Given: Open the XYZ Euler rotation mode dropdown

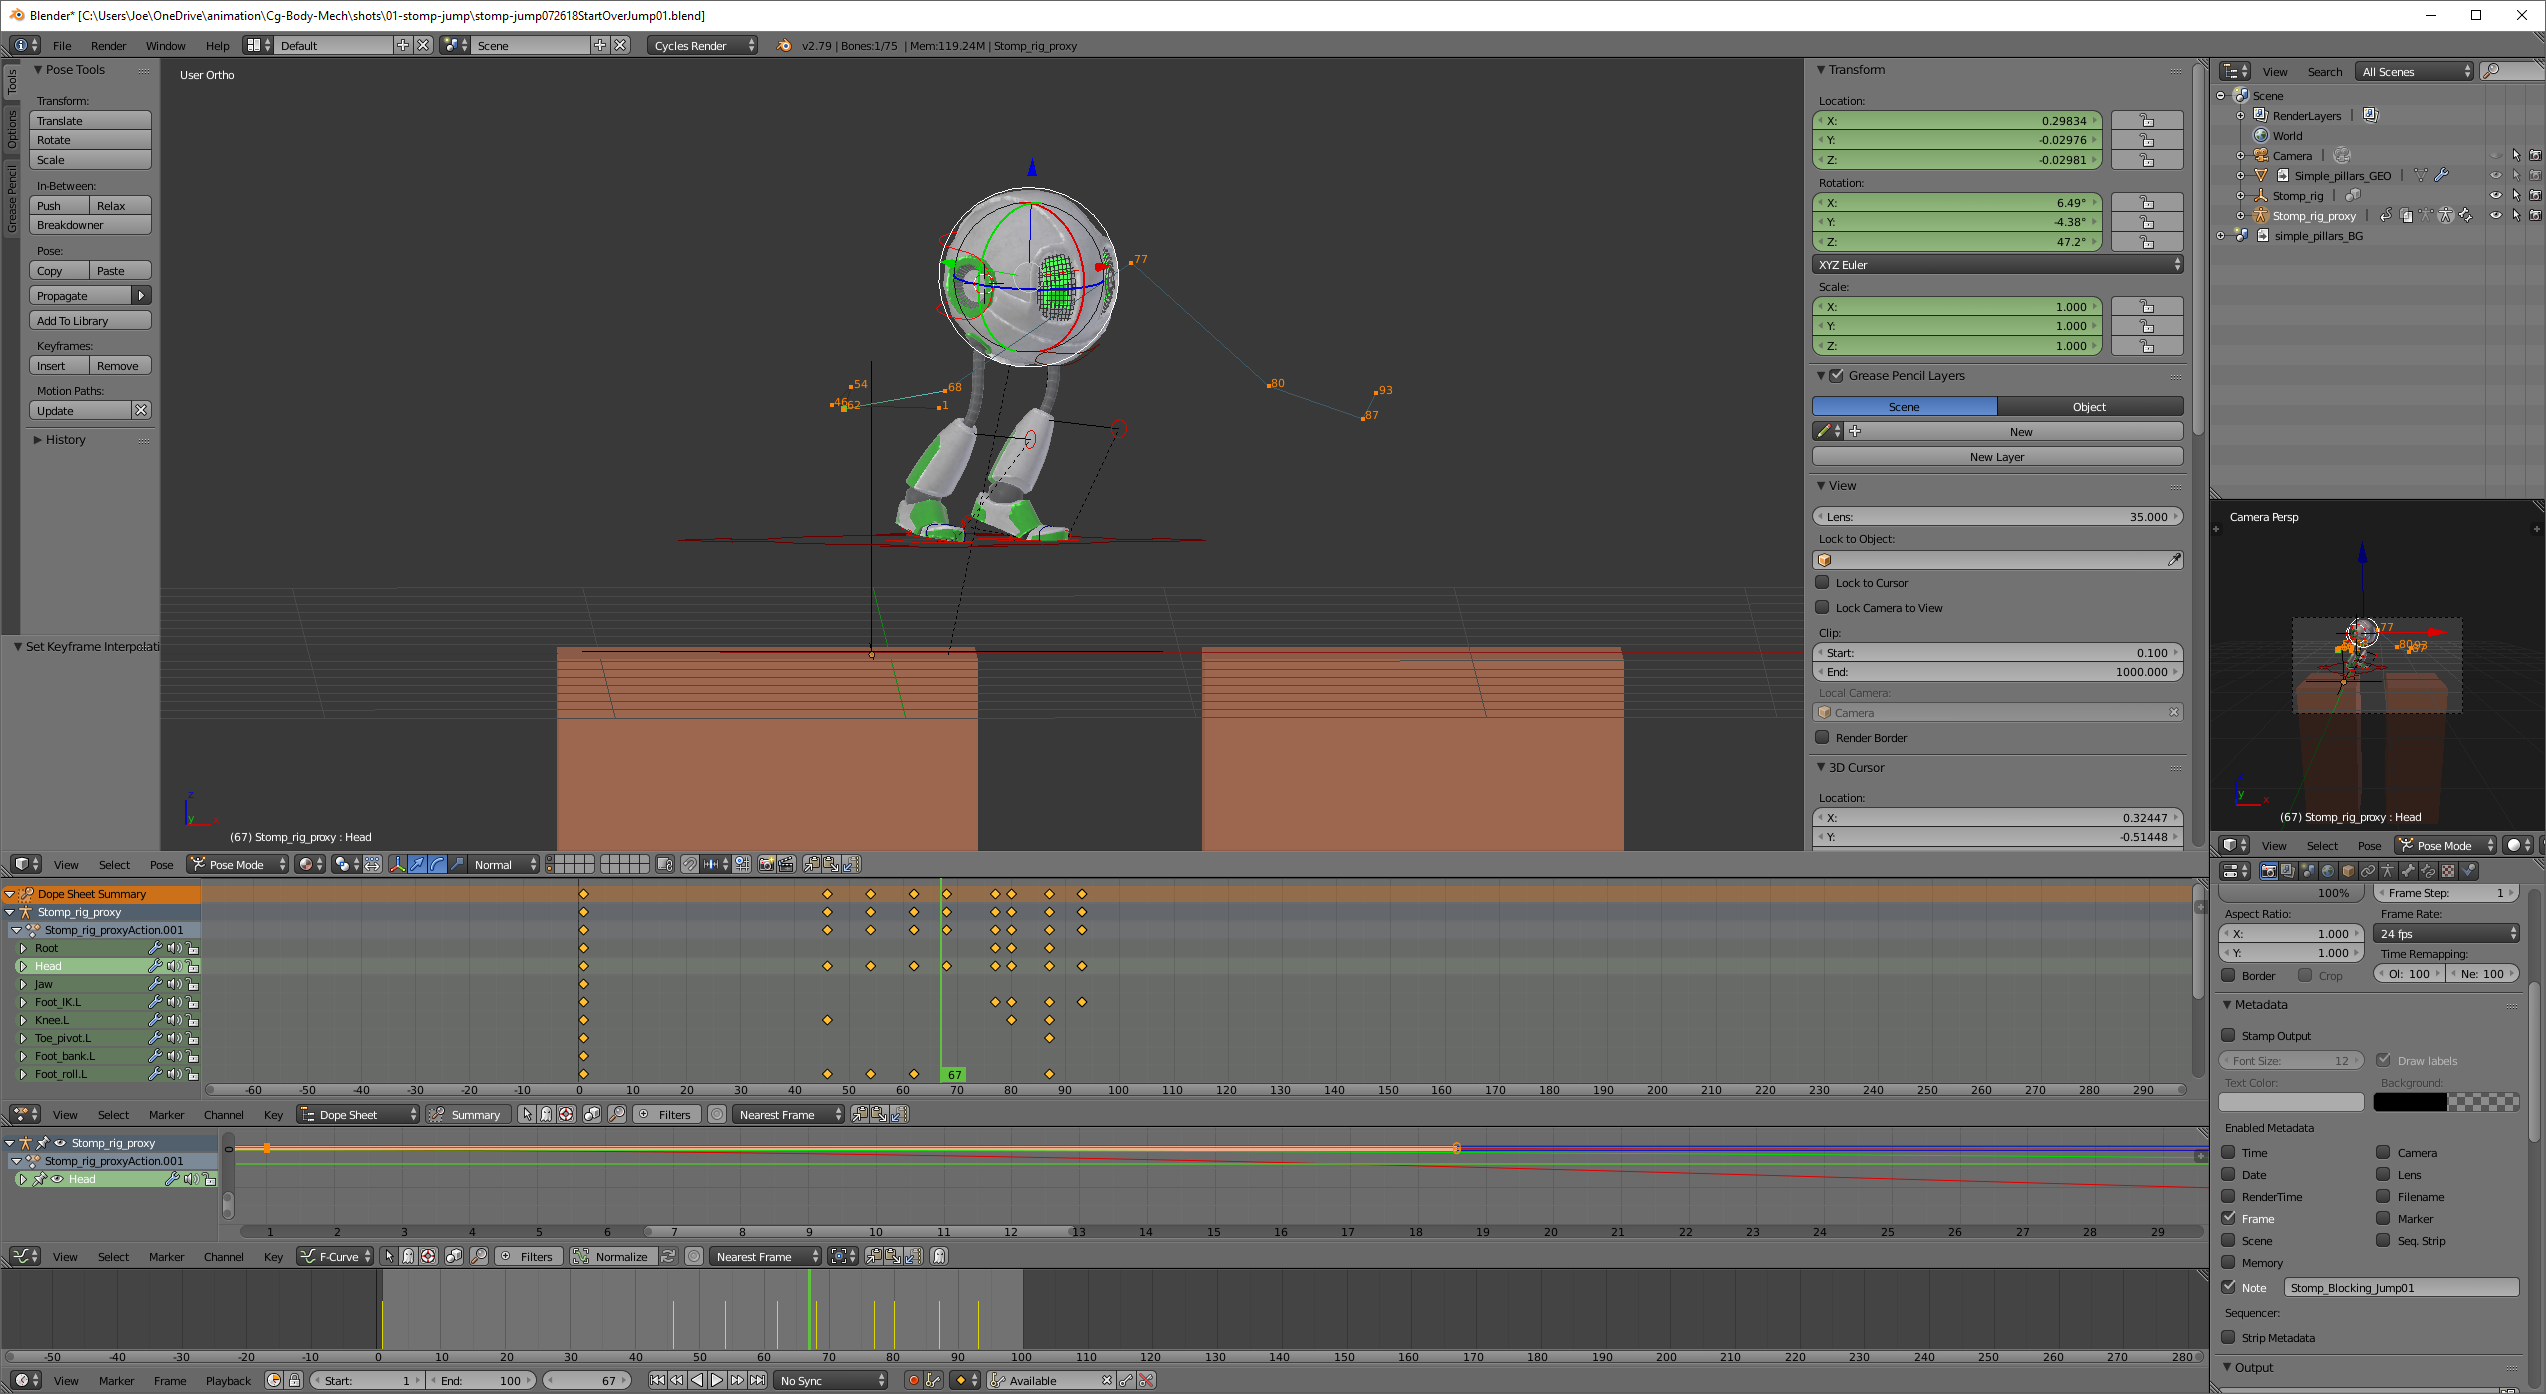Looking at the screenshot, I should pos(1996,265).
